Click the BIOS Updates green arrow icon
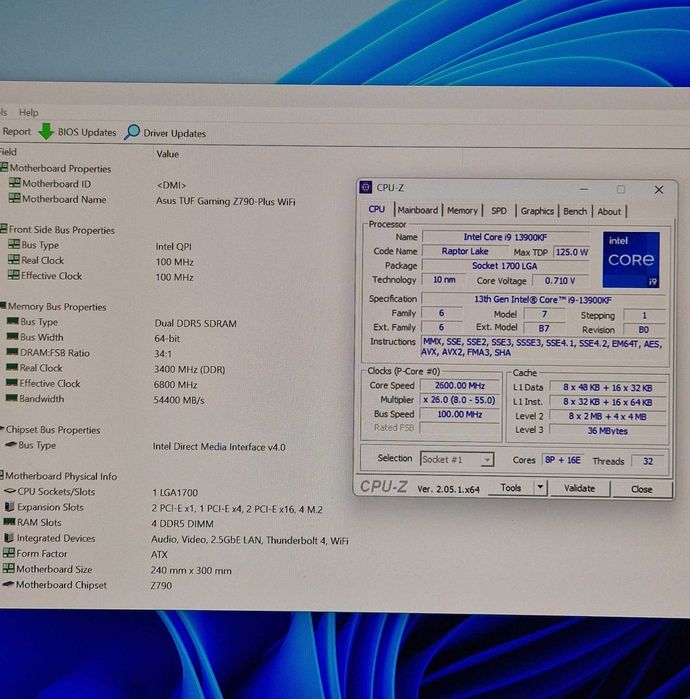690x699 pixels. [x=46, y=131]
